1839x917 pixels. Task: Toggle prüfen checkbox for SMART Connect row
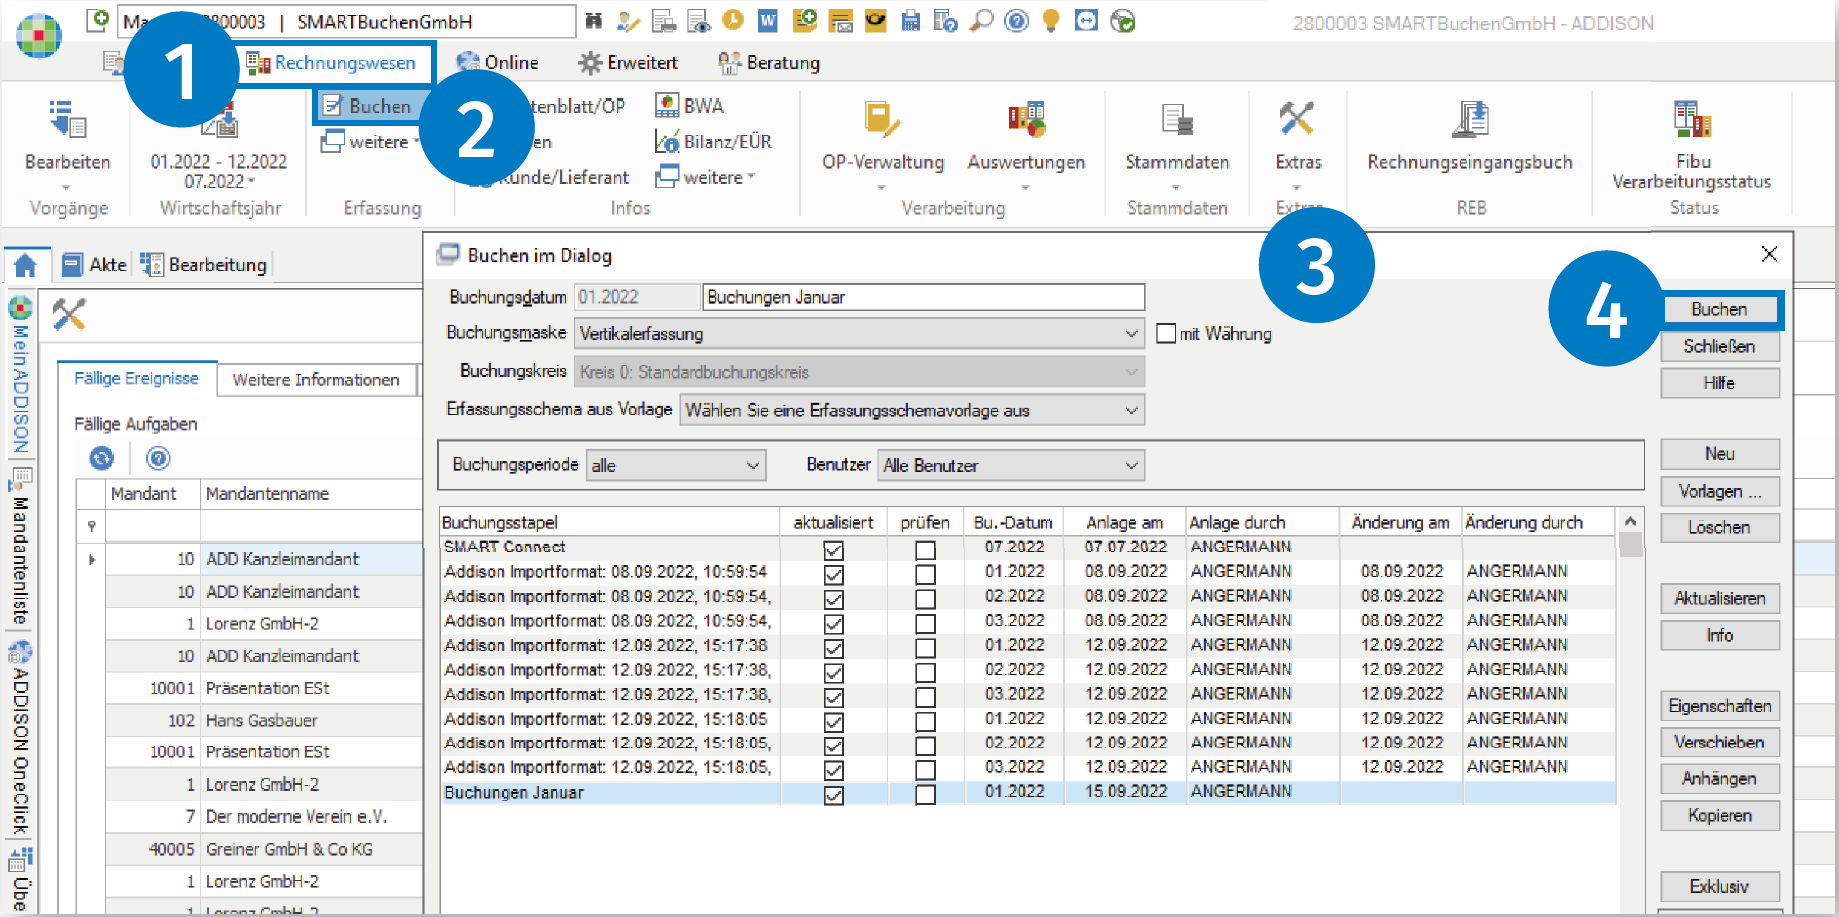(x=925, y=550)
